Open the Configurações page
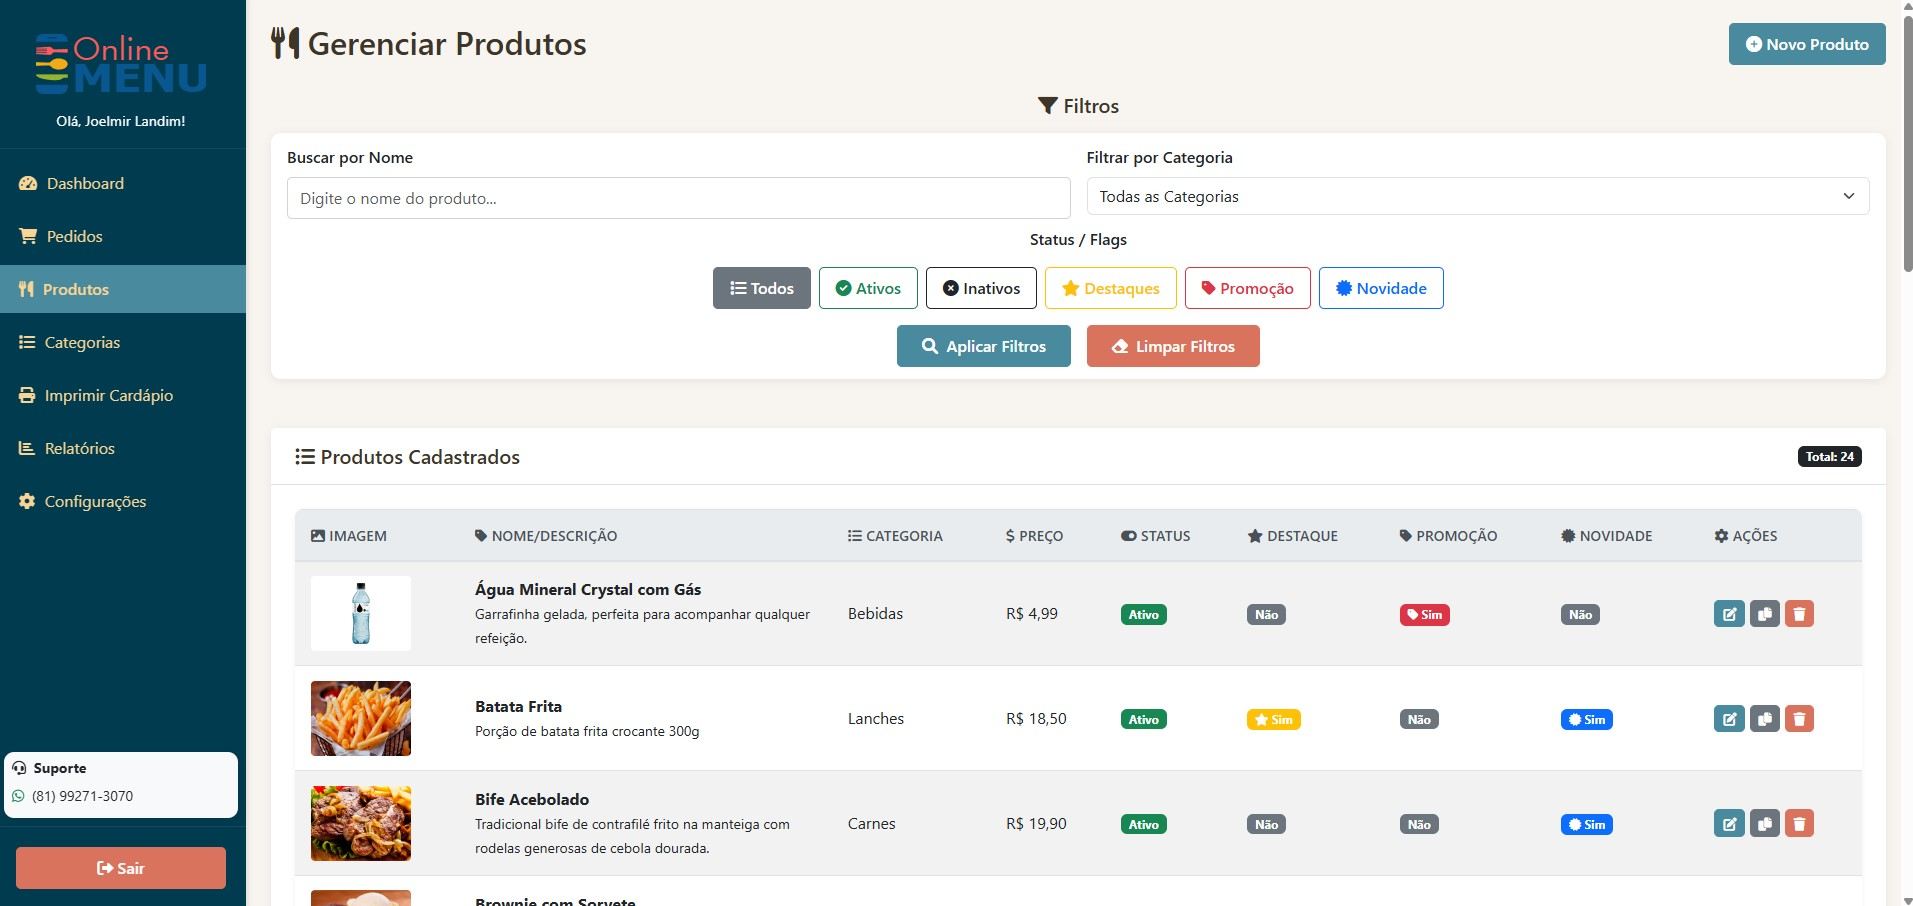The height and width of the screenshot is (906, 1913). point(95,501)
